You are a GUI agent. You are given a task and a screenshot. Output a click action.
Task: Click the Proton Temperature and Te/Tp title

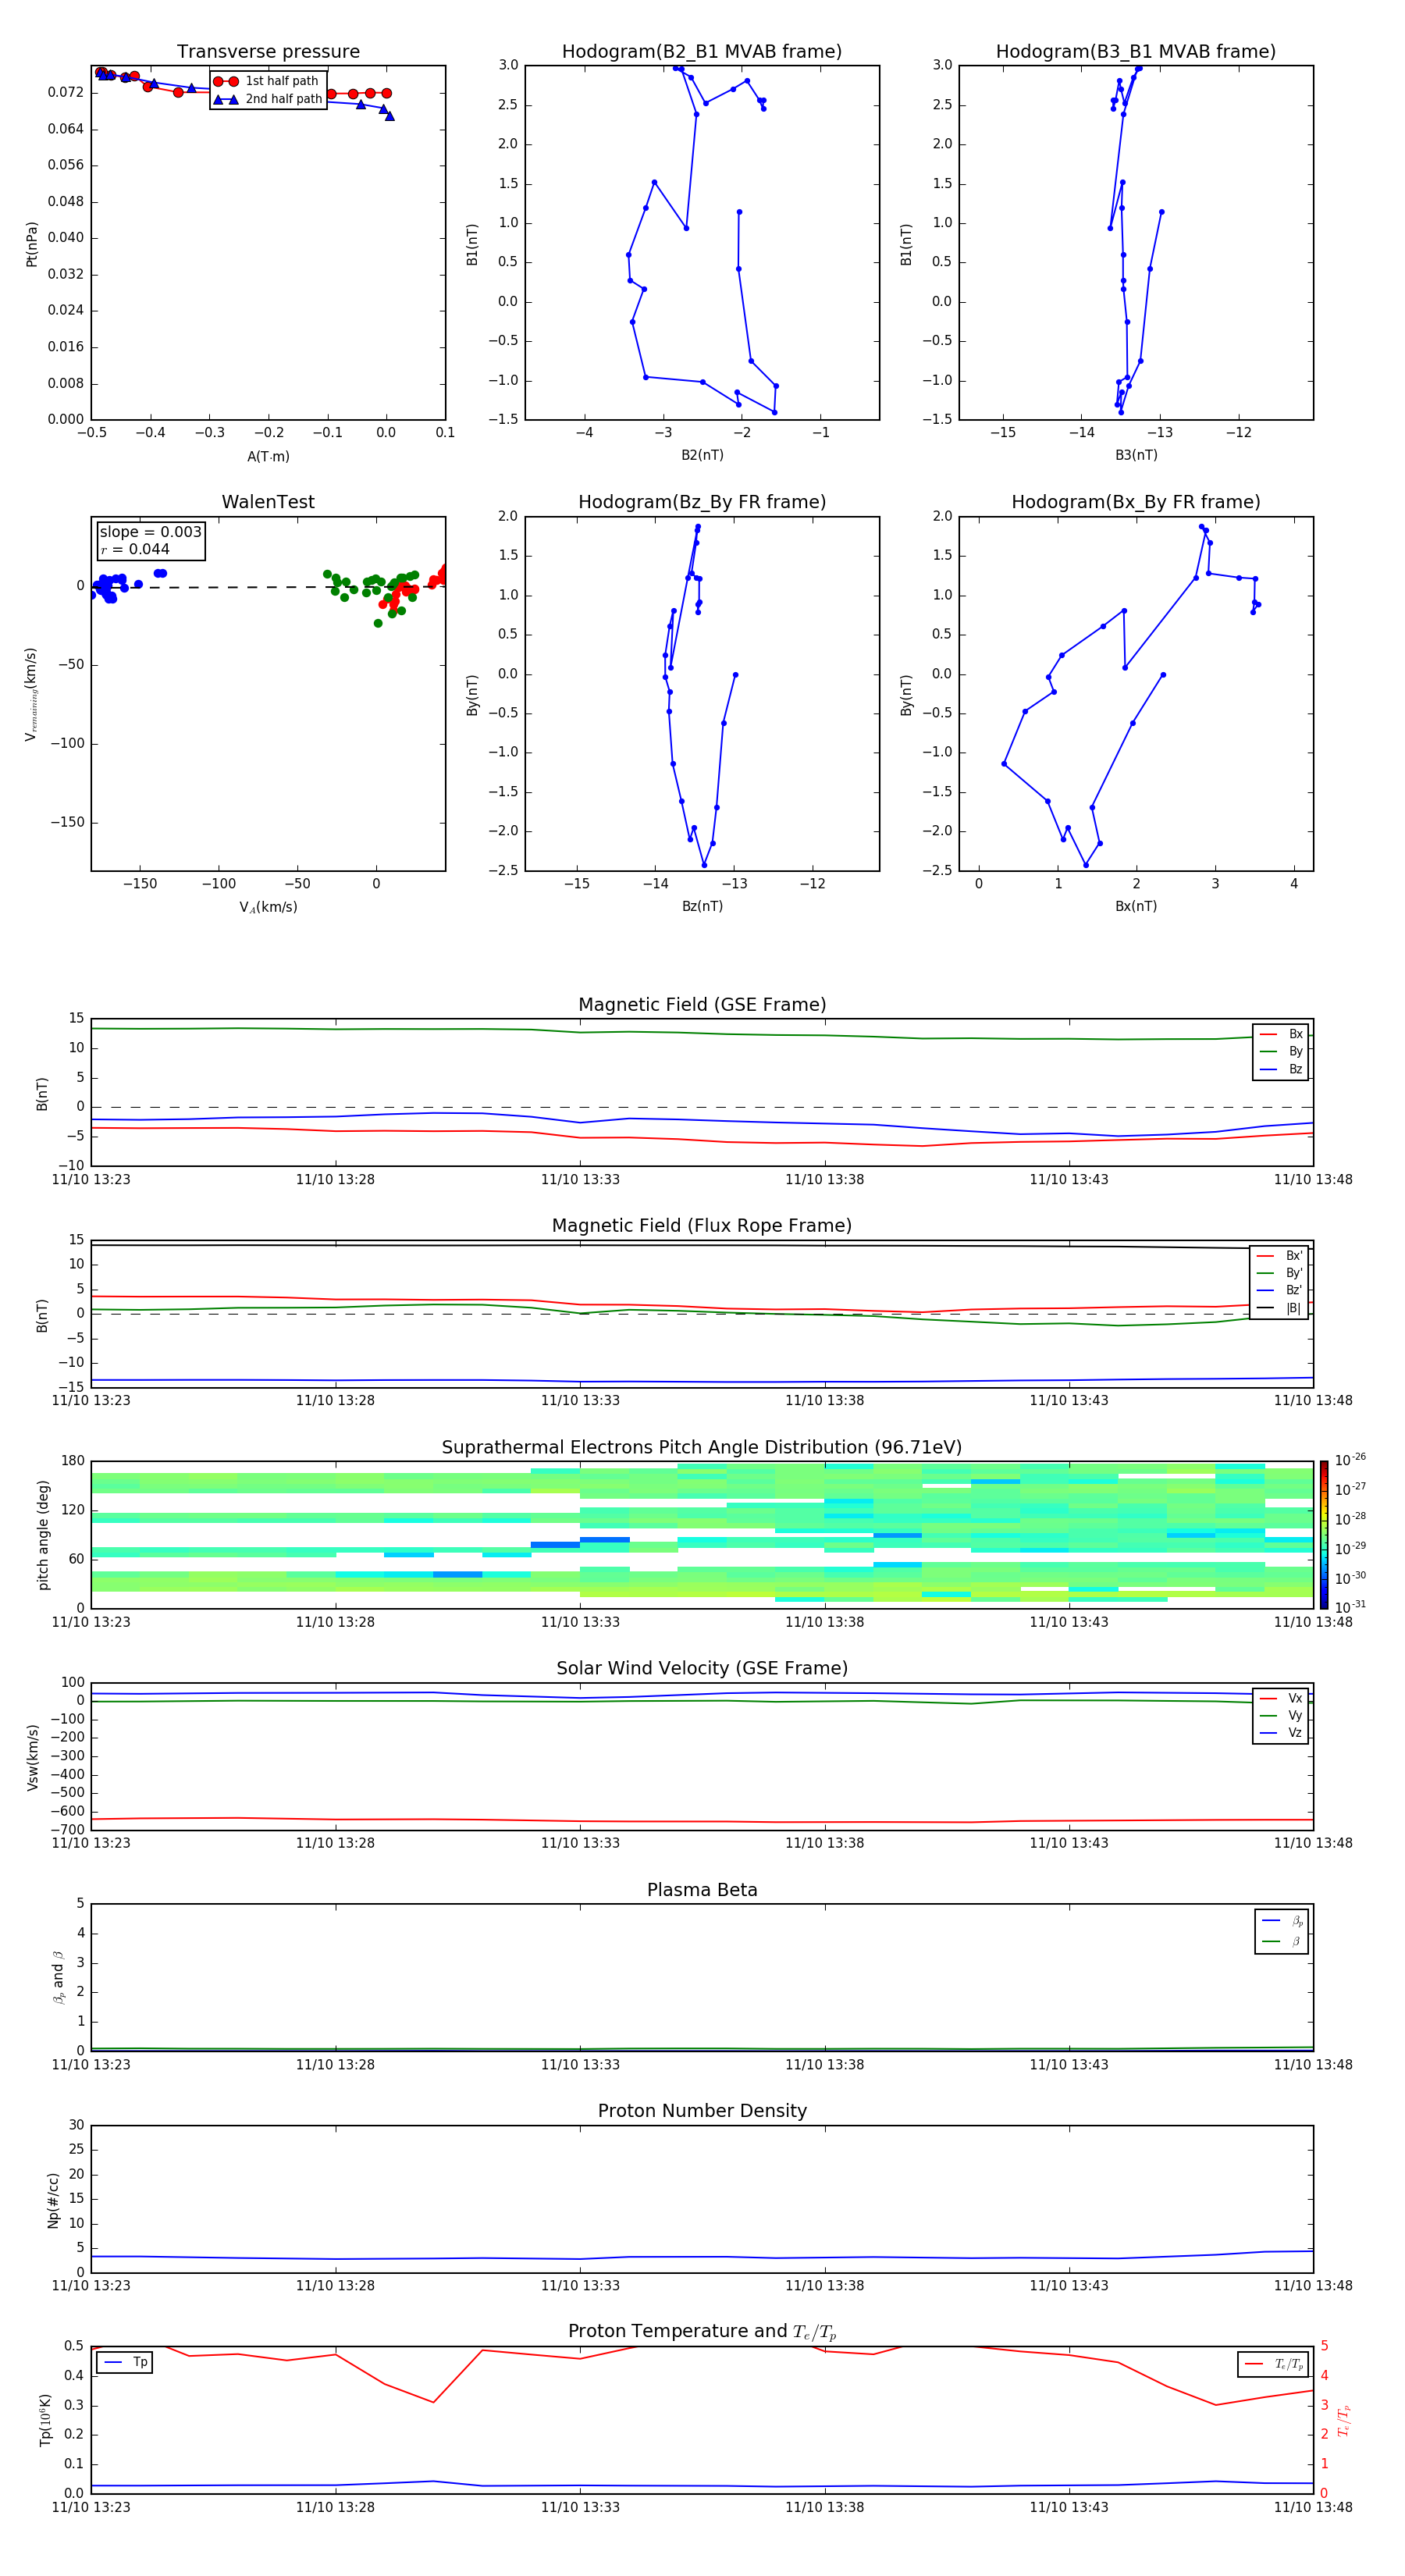point(702,2332)
